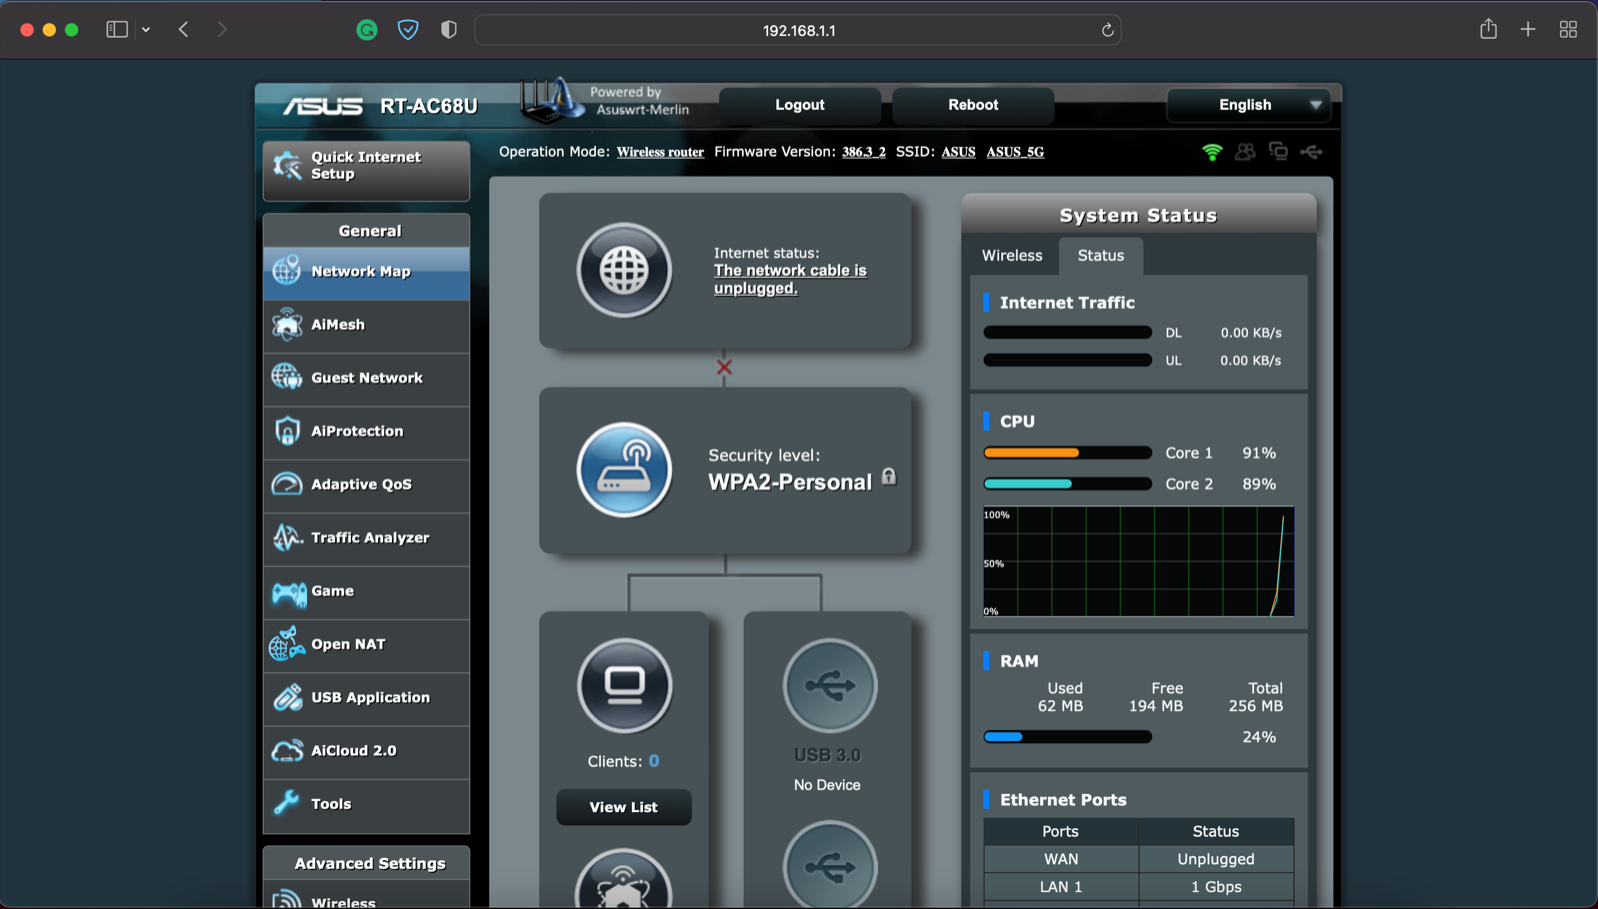This screenshot has width=1598, height=909.
Task: Click the firmware version 386.3_2 link
Action: (x=863, y=152)
